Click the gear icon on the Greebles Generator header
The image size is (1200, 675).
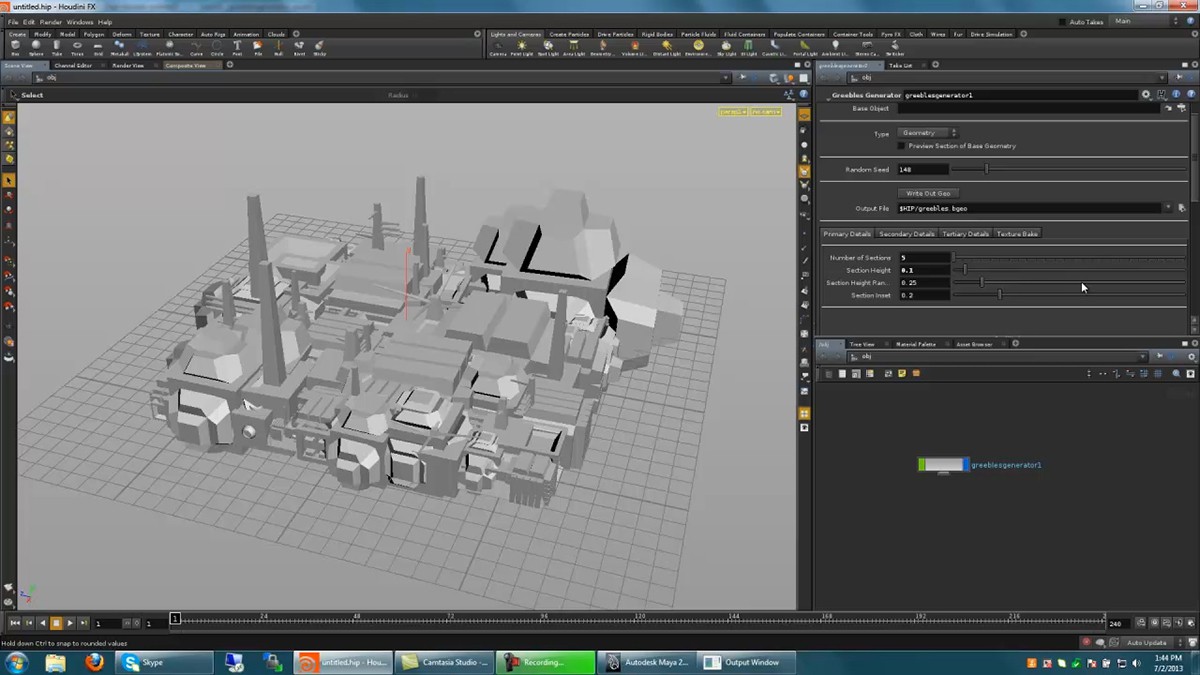(1145, 95)
